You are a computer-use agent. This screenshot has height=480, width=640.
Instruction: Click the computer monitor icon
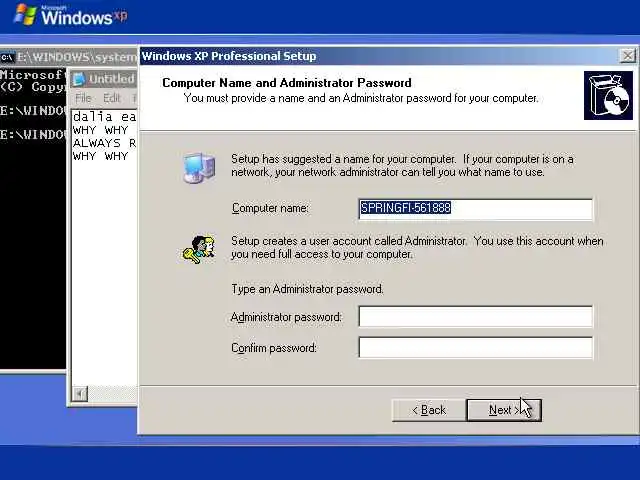199,167
